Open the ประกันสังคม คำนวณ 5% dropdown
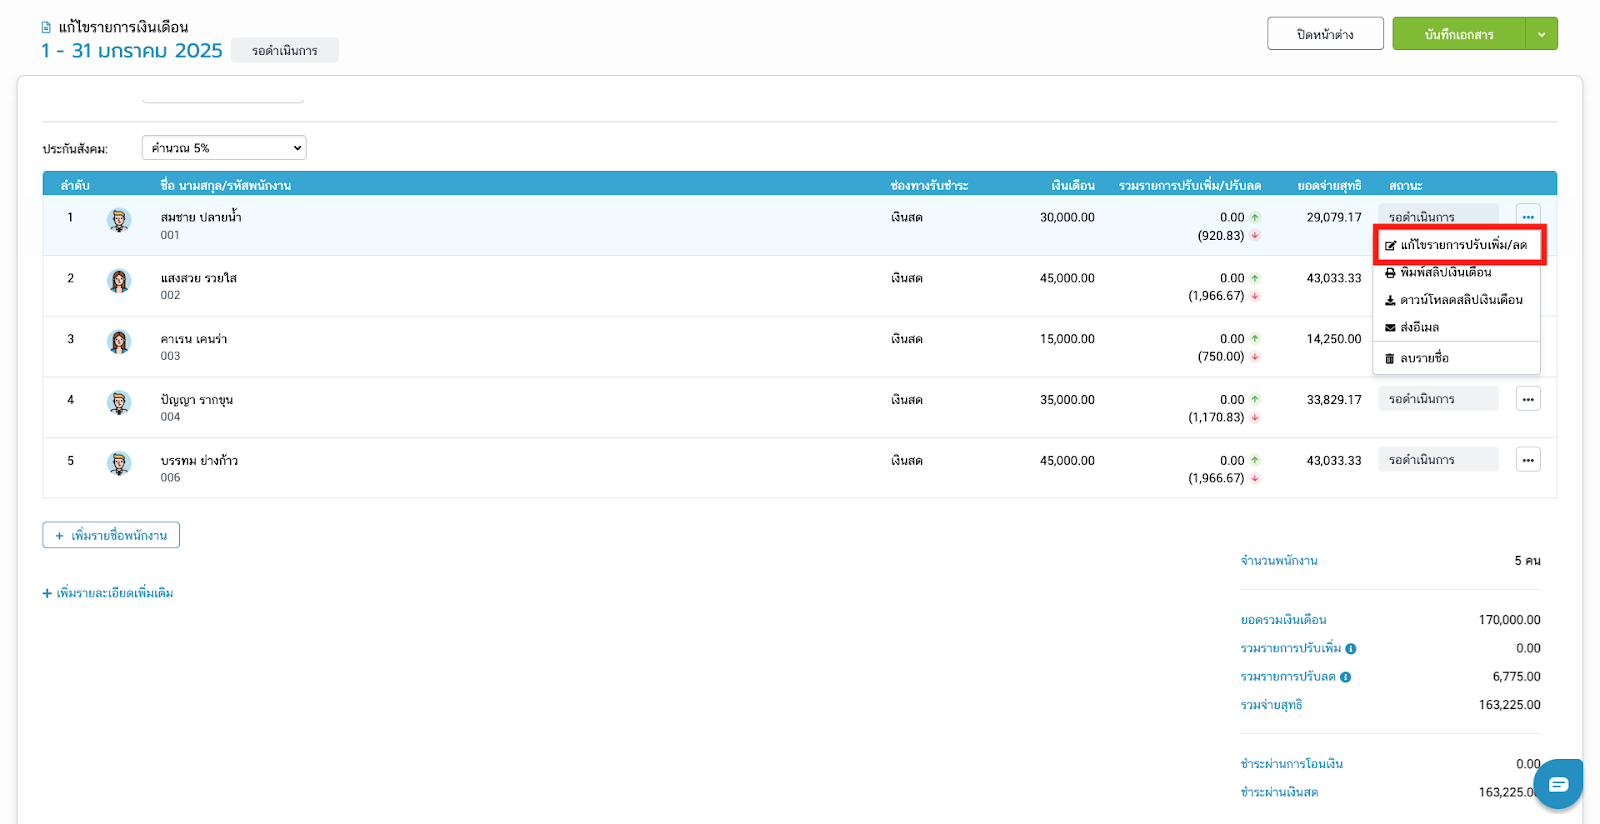This screenshot has height=824, width=1600. [x=224, y=148]
